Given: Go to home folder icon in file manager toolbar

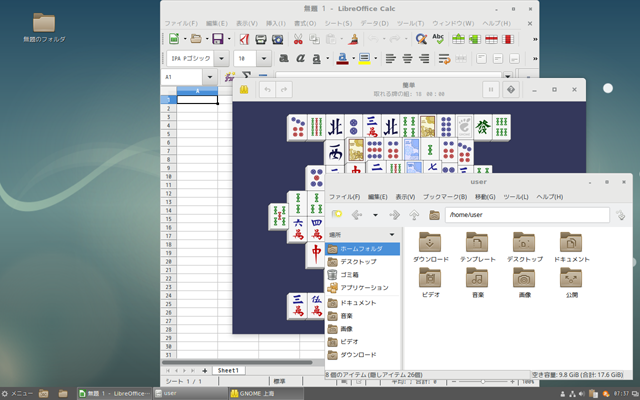Looking at the screenshot, I should 434,215.
